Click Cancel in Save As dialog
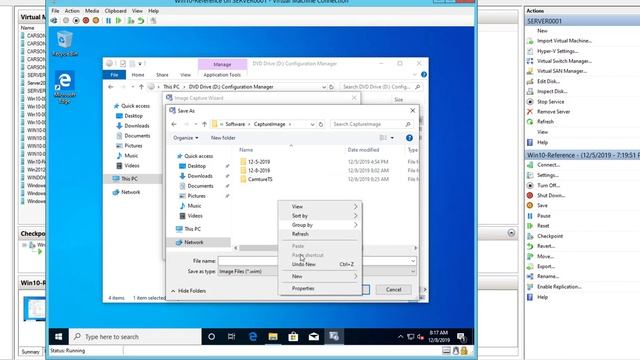 [x=393, y=289]
